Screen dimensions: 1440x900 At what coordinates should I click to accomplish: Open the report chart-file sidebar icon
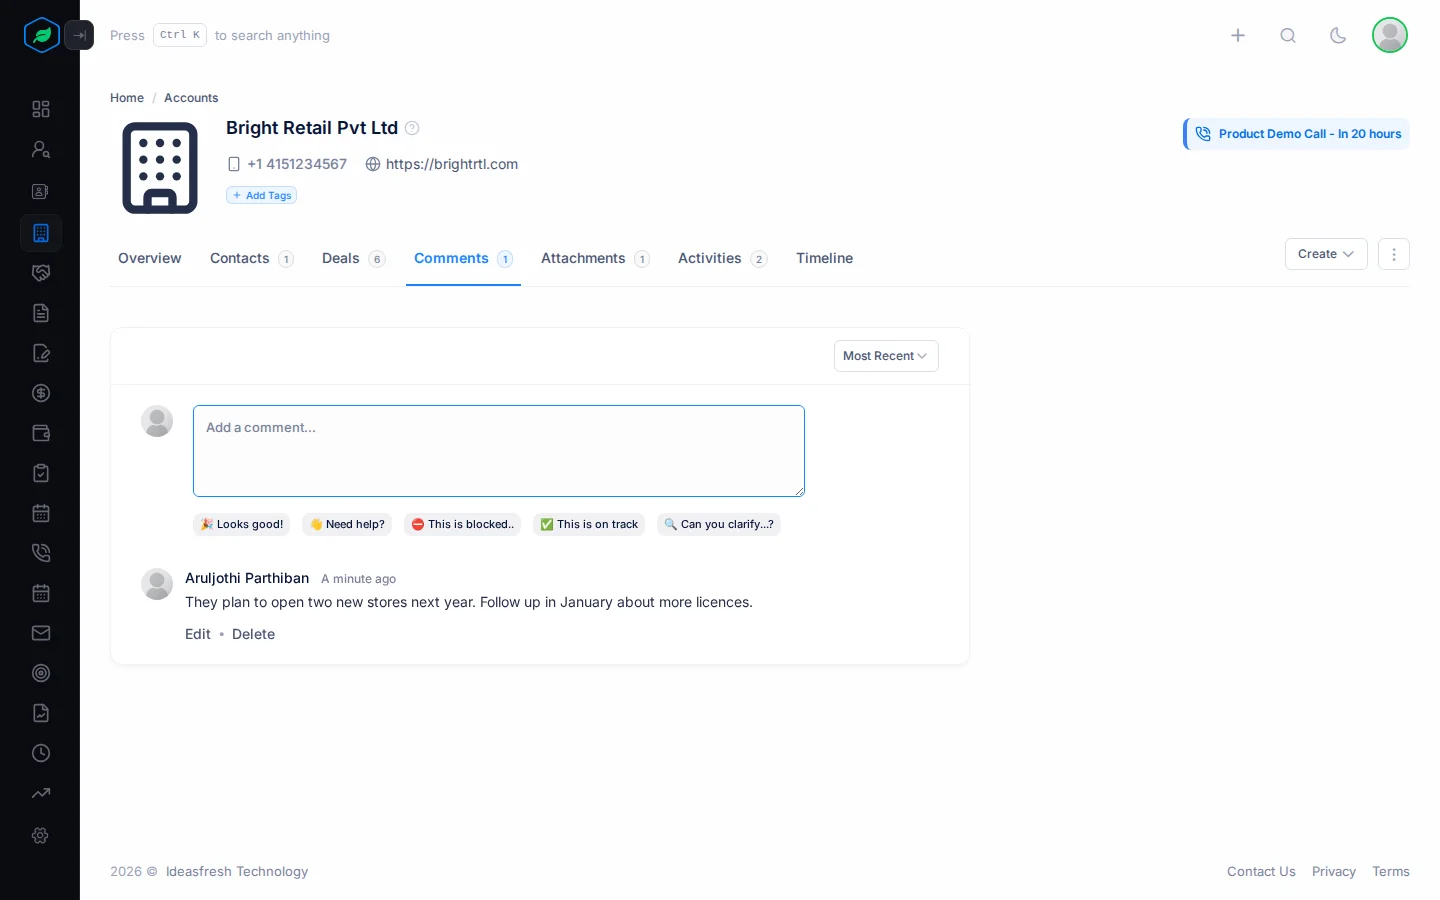pos(41,713)
